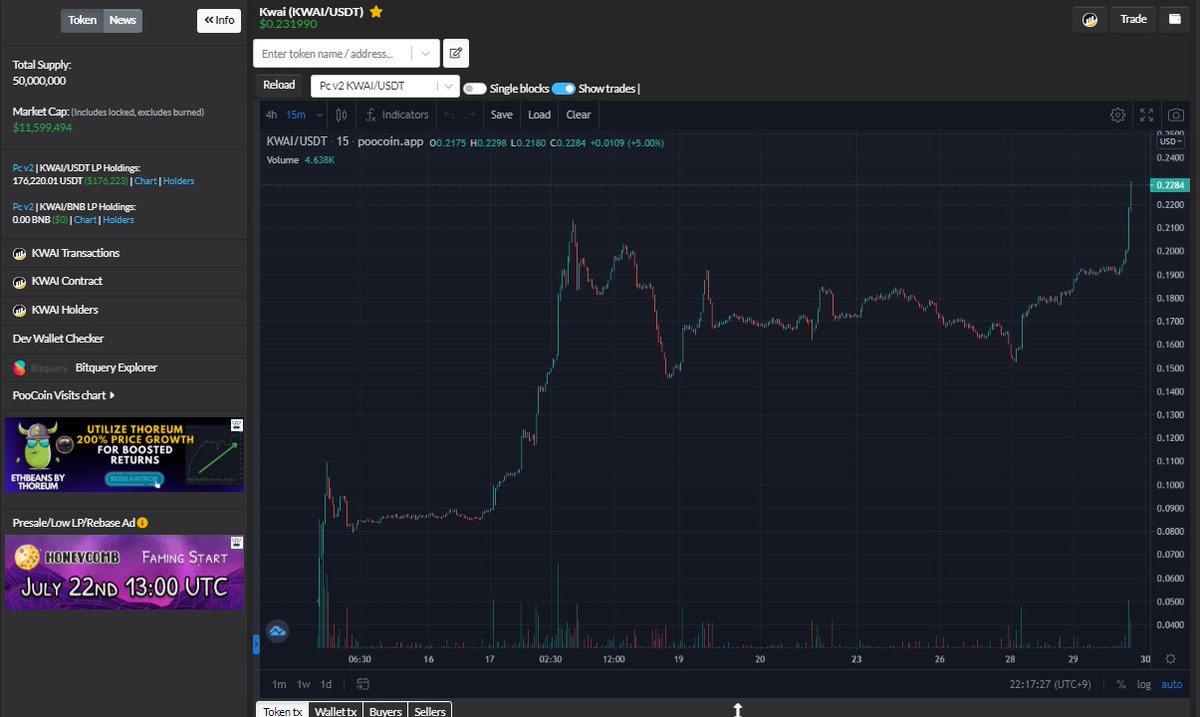Click Load in chart toolbar

[539, 115]
